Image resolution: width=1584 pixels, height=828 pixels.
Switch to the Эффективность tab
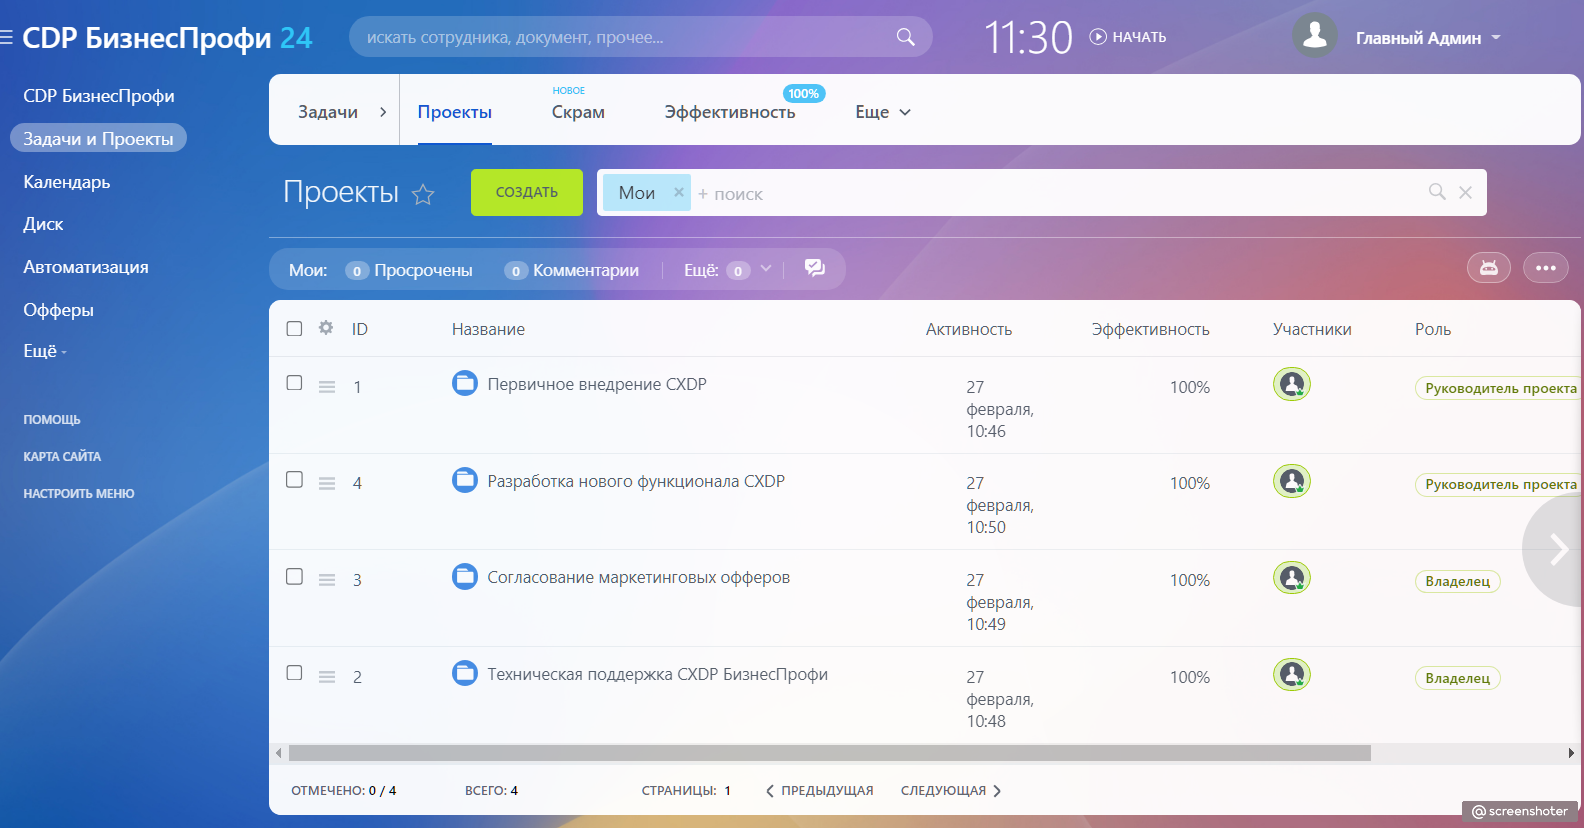pyautogui.click(x=730, y=112)
